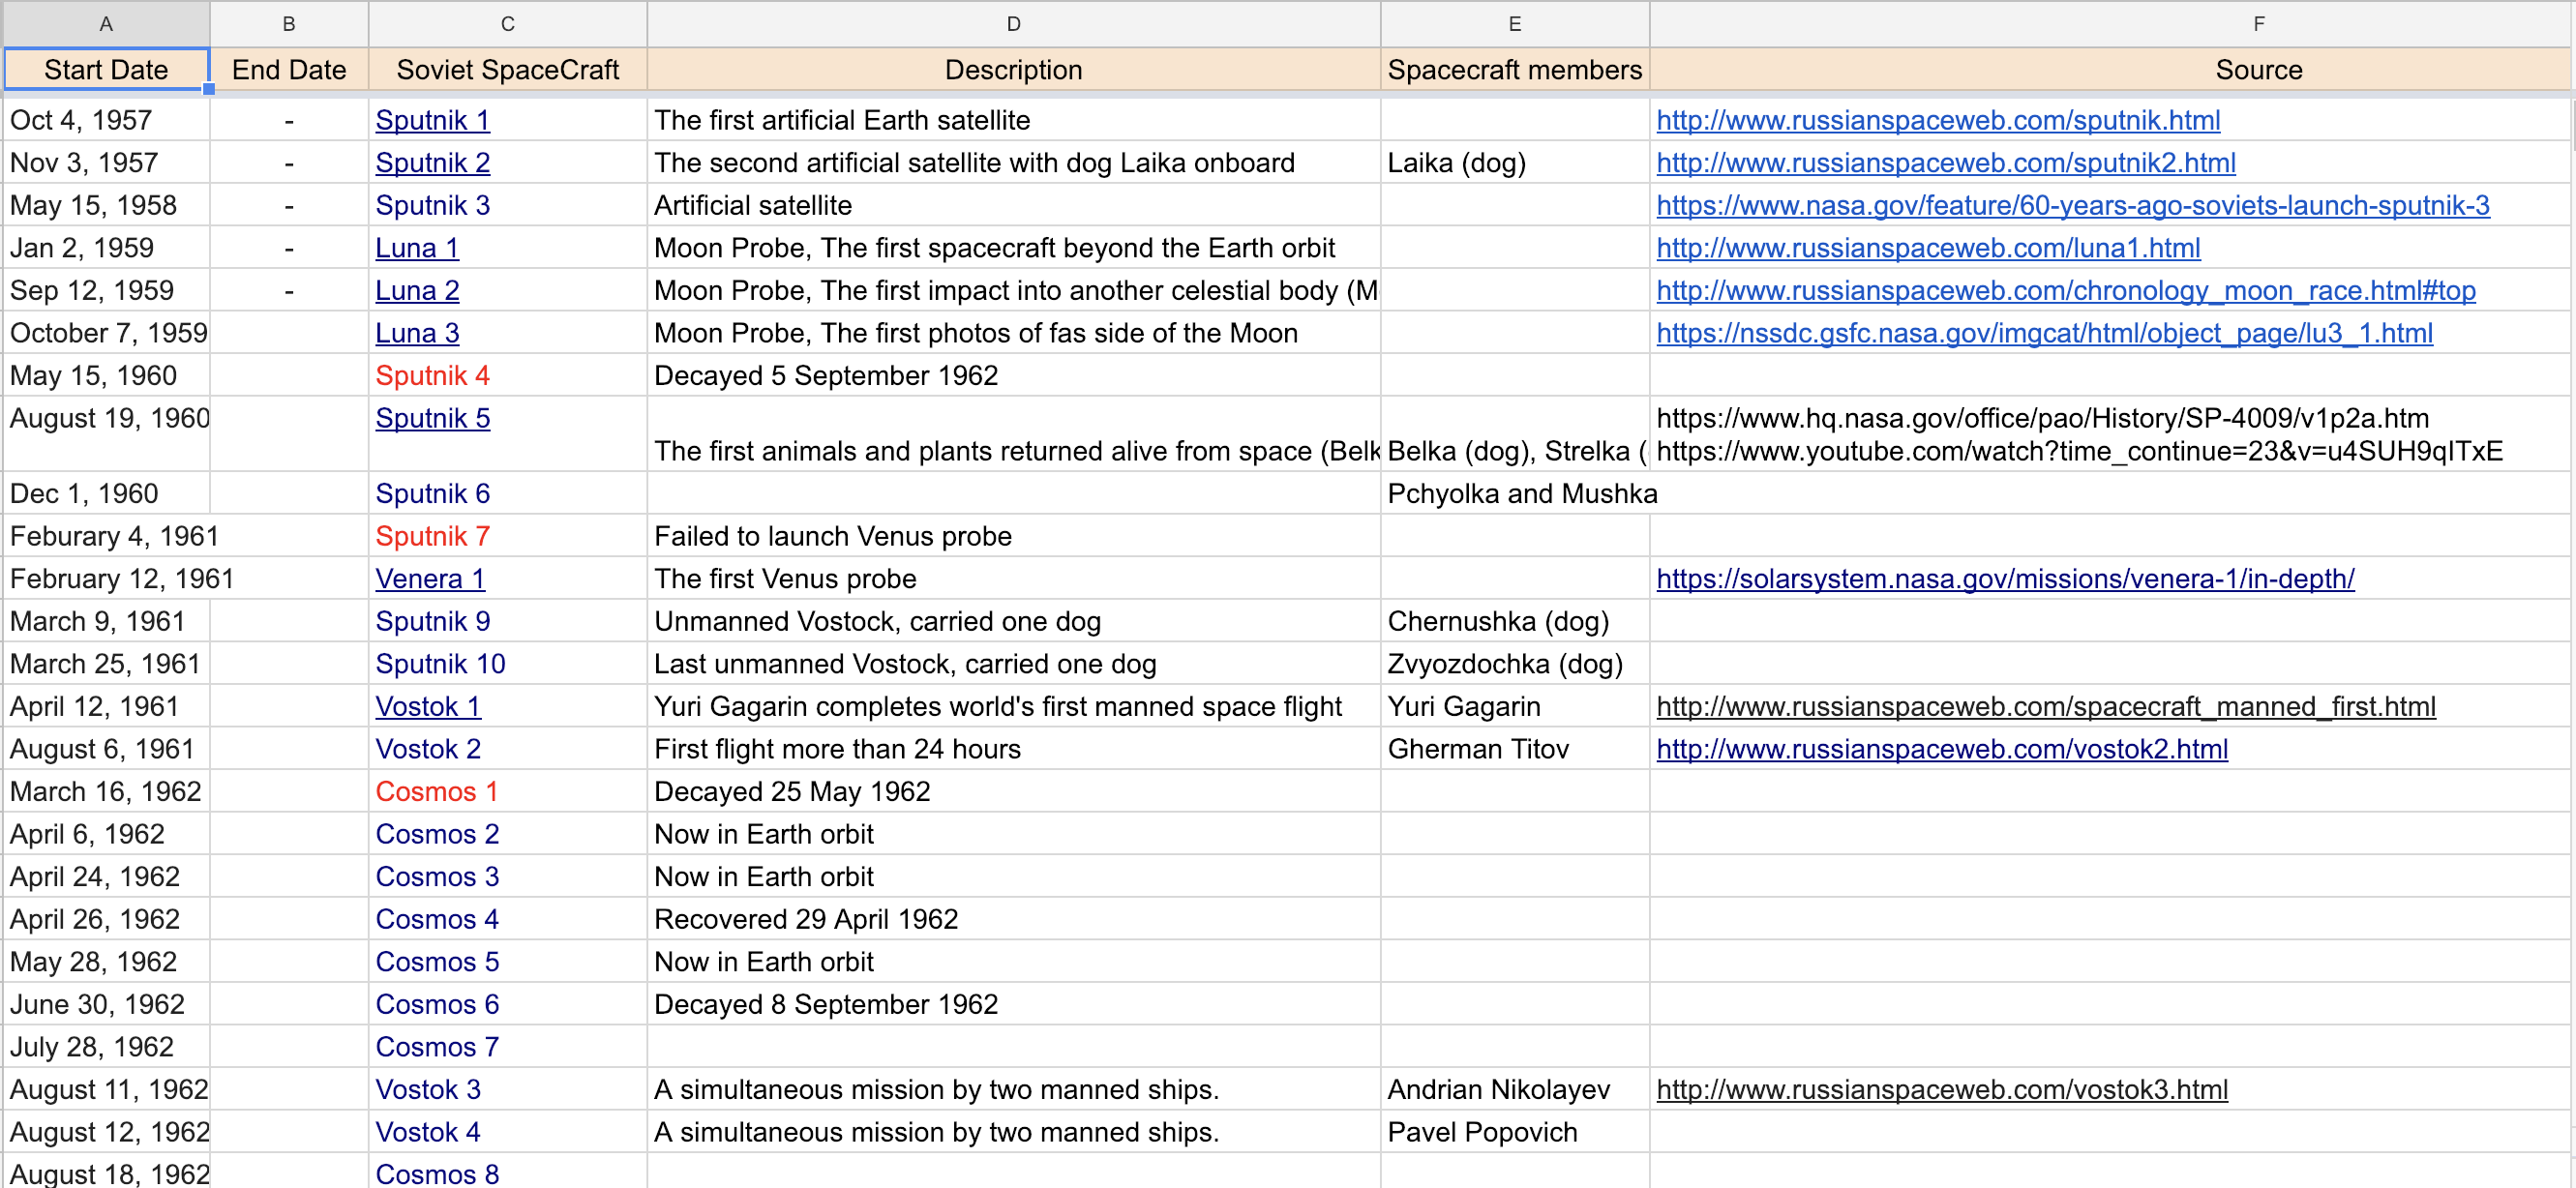Select the red Cosmos 1 cell
The image size is (2576, 1188).
coord(507,792)
